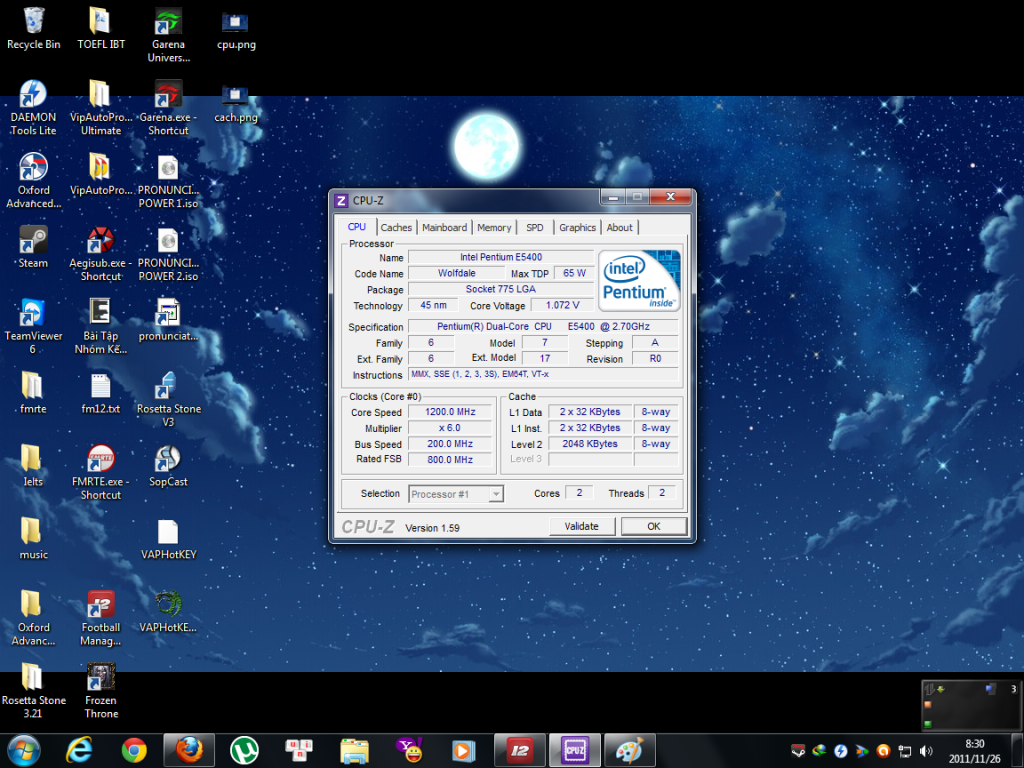Viewport: 1024px width, 768px height.
Task: Open Windows Media Player taskbar icon
Action: point(464,750)
